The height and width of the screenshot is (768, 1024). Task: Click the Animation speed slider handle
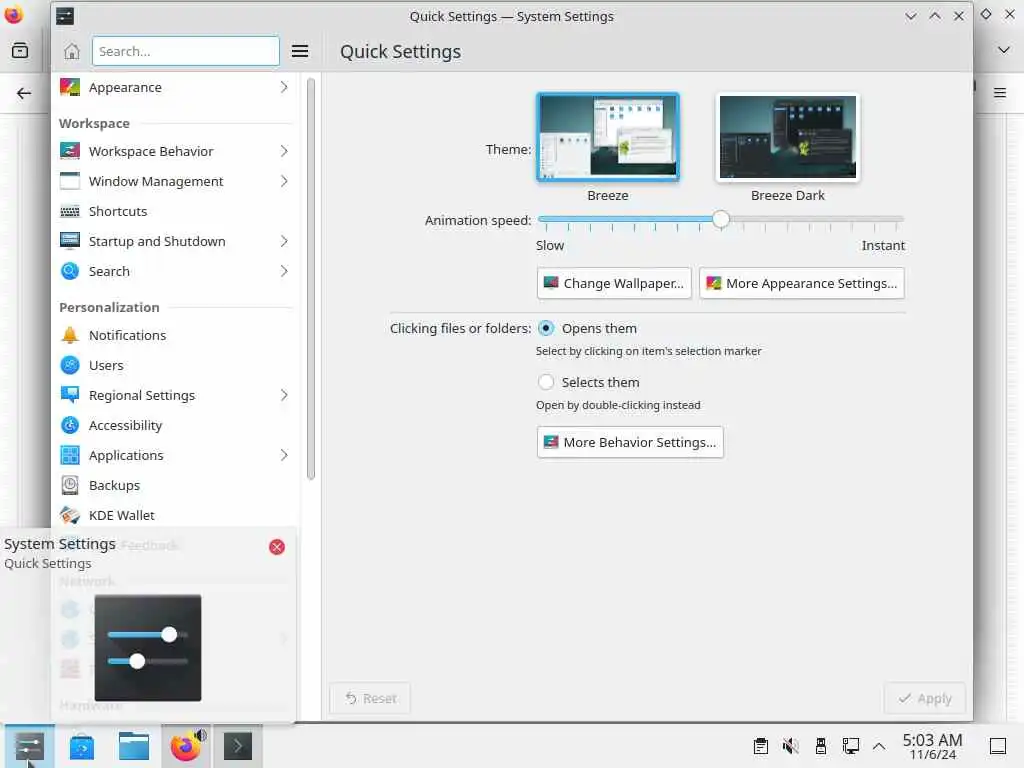pos(721,219)
